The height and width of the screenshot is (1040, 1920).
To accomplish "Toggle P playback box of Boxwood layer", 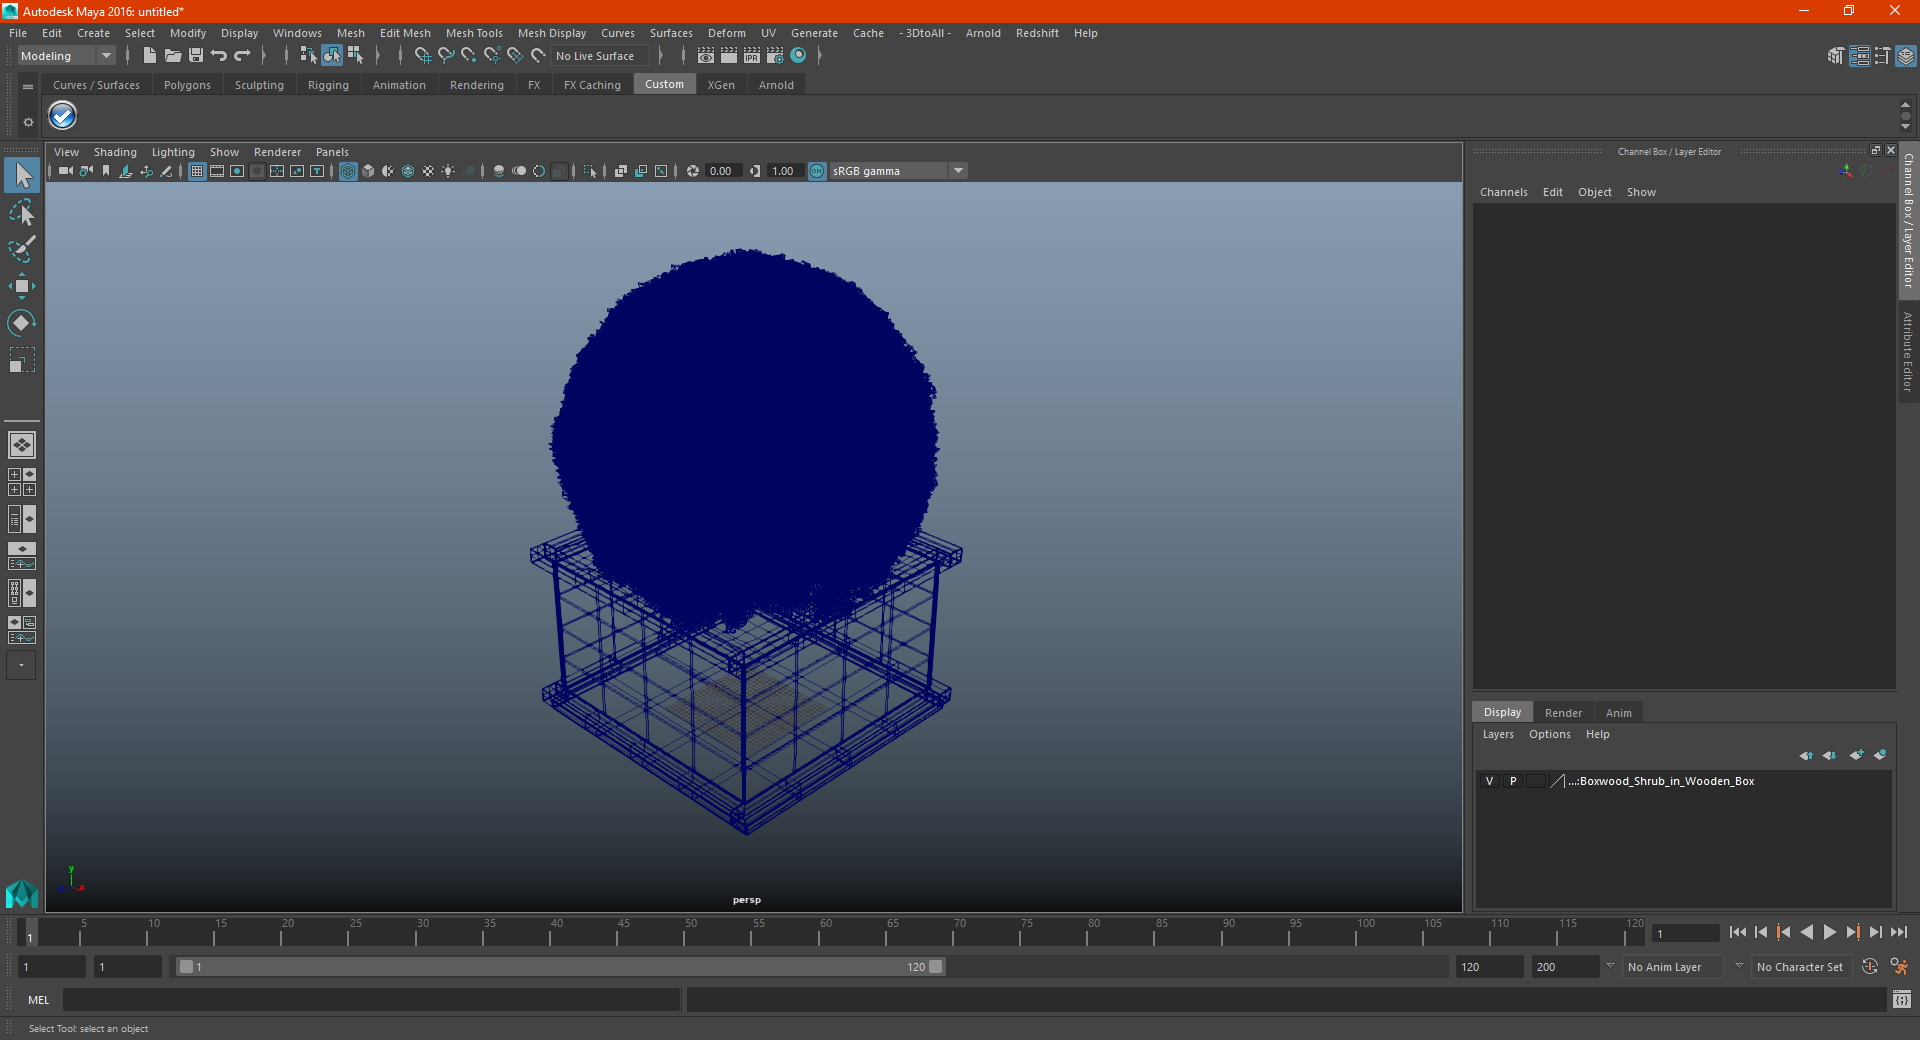I will pyautogui.click(x=1513, y=781).
